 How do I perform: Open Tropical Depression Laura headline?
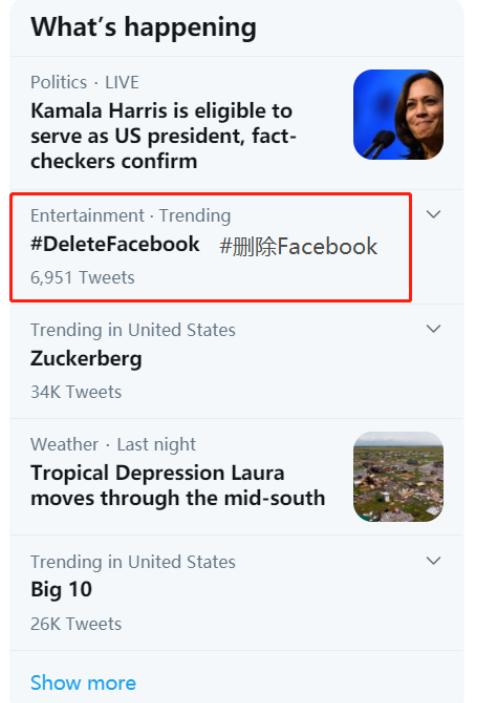click(x=178, y=486)
